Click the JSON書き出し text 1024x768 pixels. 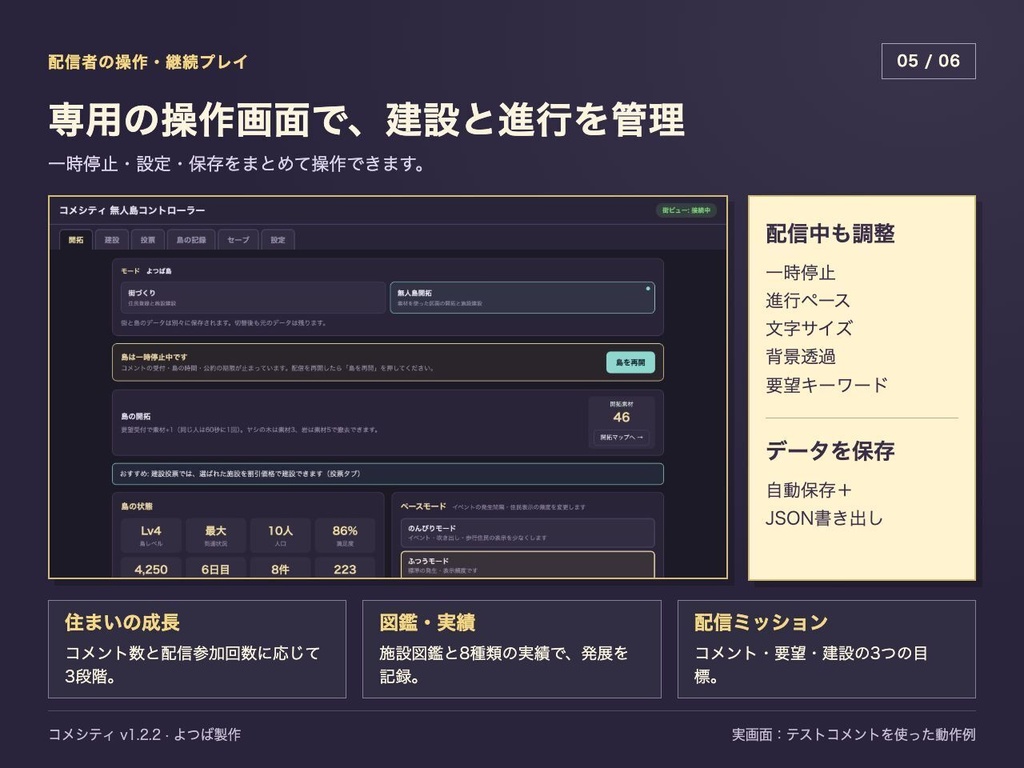point(824,518)
